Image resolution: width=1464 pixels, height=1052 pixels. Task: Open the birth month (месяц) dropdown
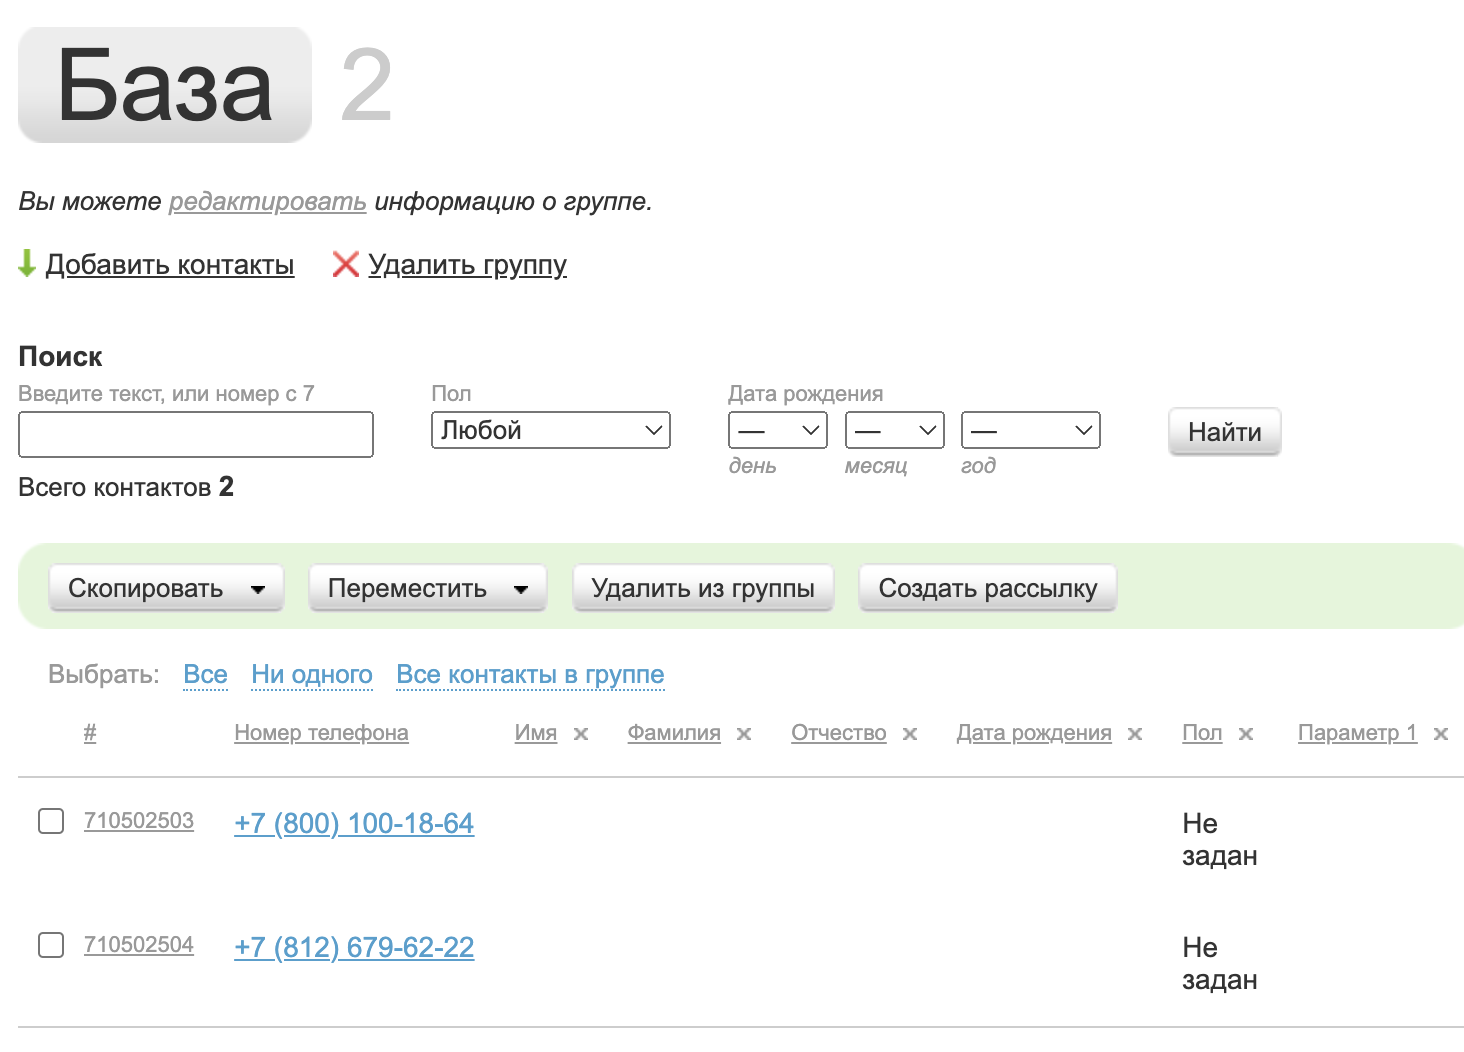(895, 430)
